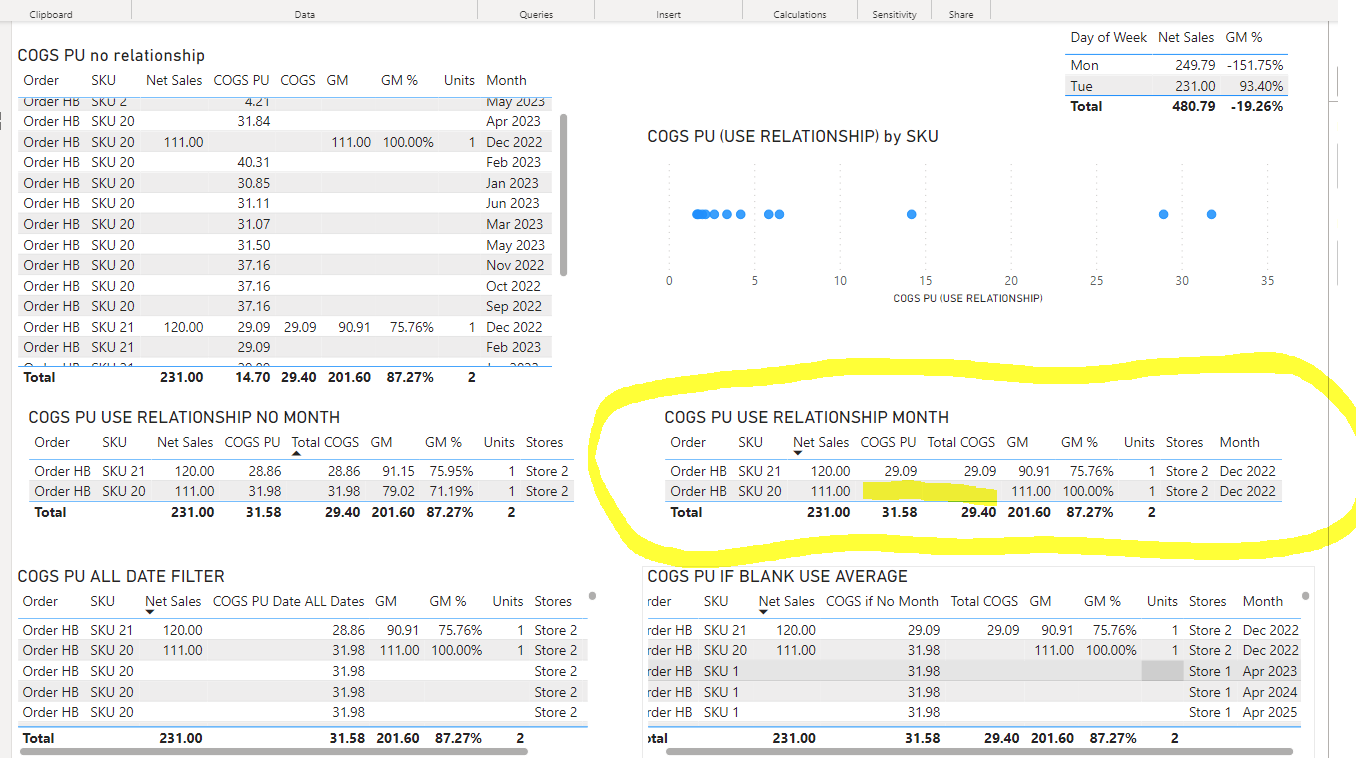
Task: Click the COGS PU (USE RELATIONSHIP) by SKU chart title
Action: tap(793, 136)
